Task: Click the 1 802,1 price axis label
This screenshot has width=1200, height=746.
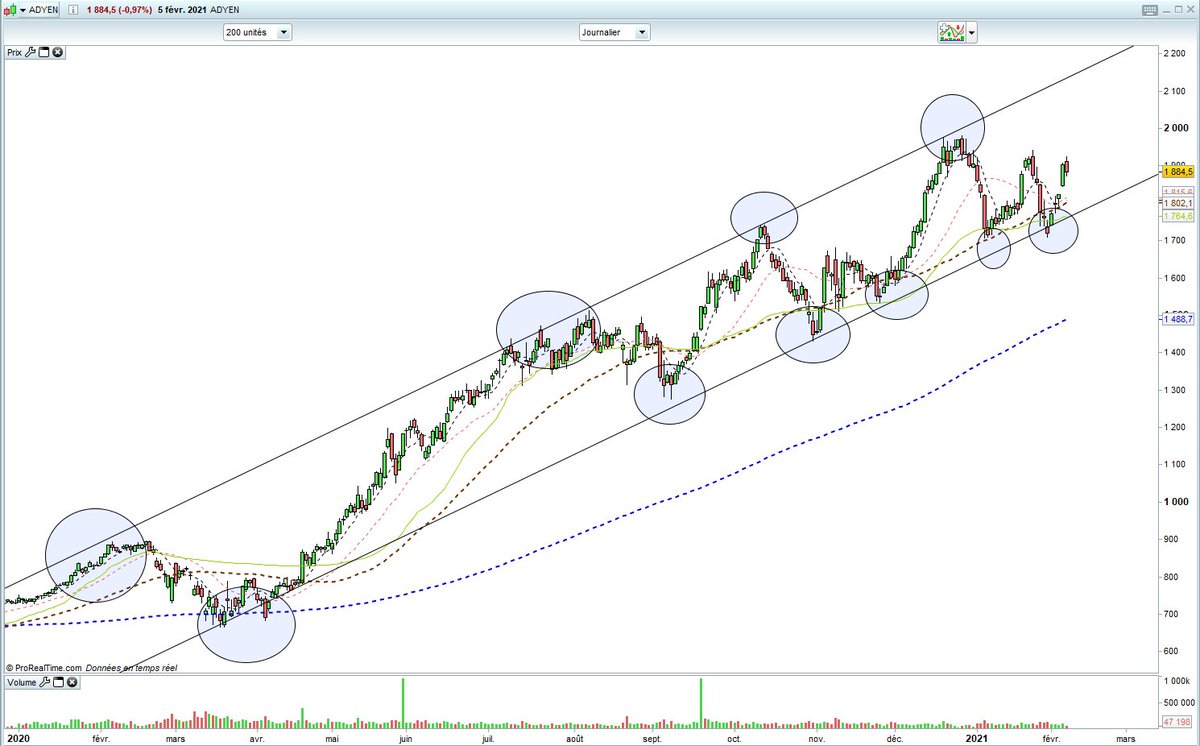Action: (x=1180, y=203)
